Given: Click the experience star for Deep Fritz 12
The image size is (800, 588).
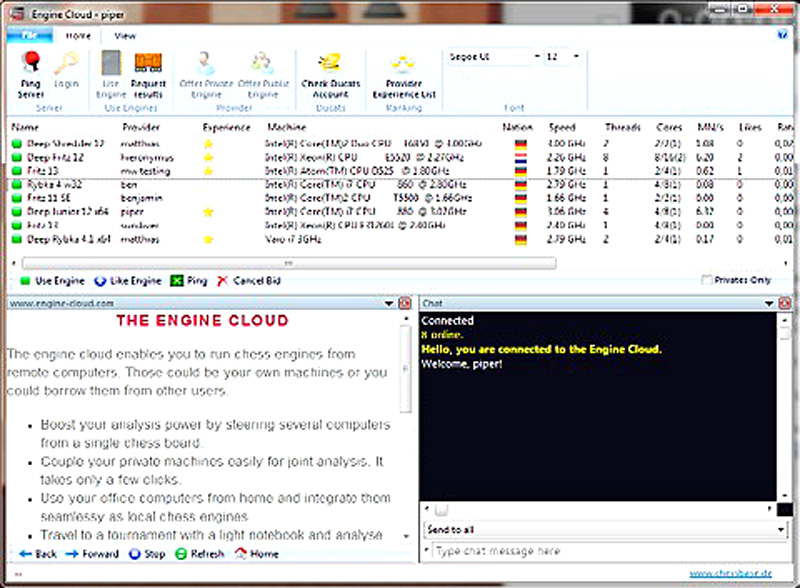Looking at the screenshot, I should point(208,157).
